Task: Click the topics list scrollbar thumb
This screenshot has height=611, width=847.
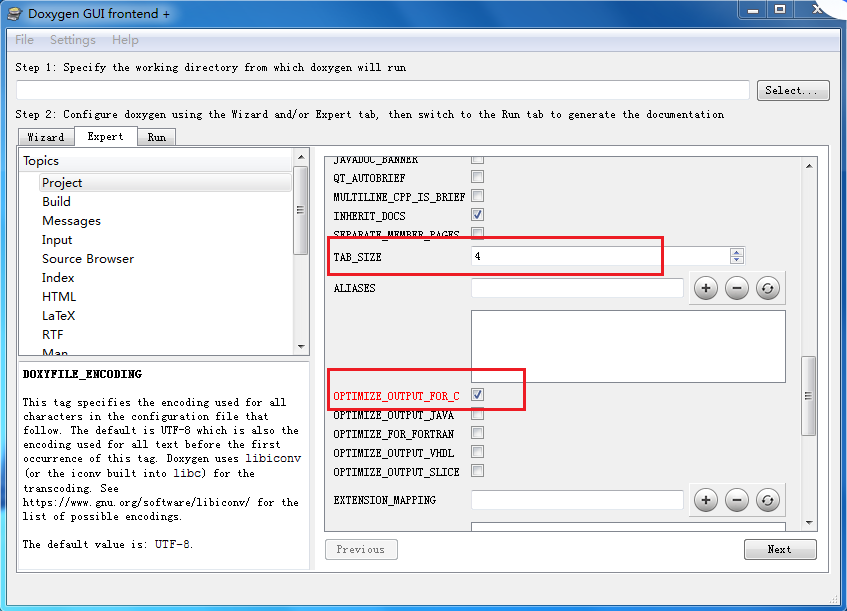Action: 300,210
